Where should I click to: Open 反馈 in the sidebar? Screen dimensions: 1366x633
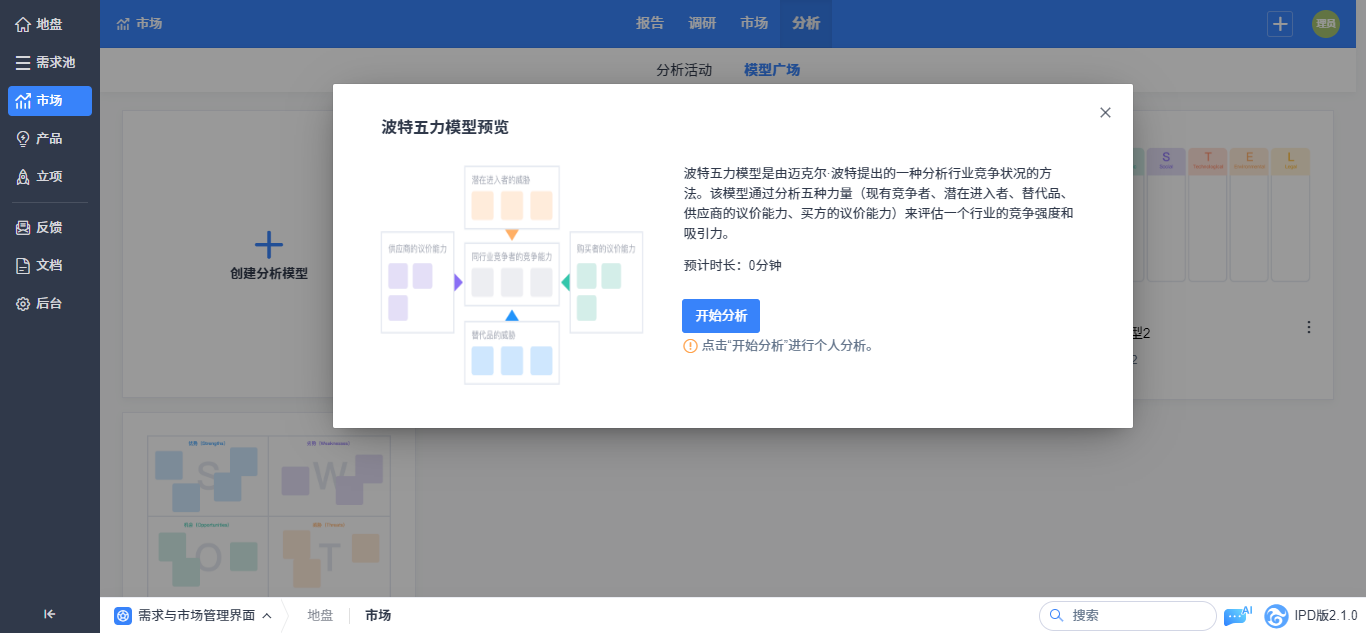[x=50, y=227]
